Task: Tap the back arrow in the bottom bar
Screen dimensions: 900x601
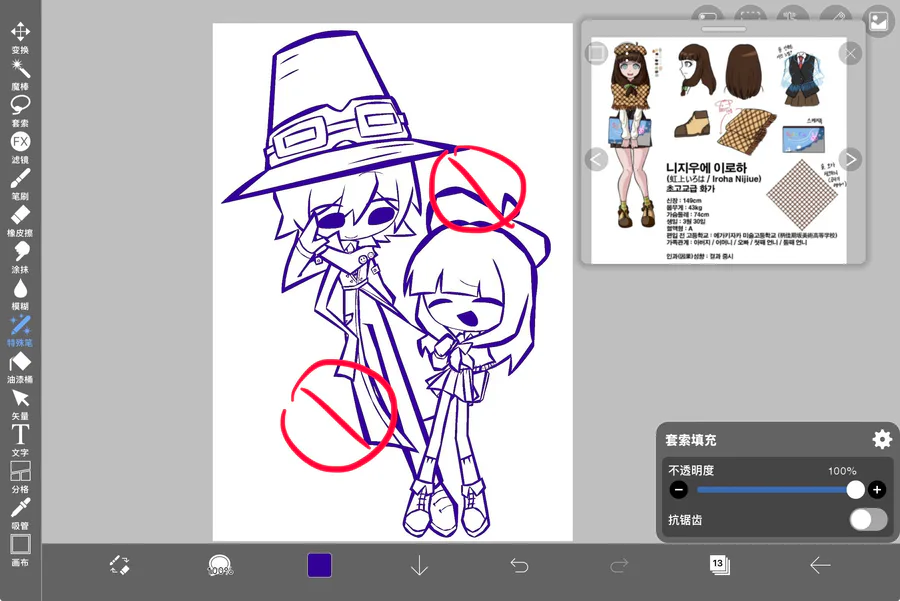Action: pos(820,565)
